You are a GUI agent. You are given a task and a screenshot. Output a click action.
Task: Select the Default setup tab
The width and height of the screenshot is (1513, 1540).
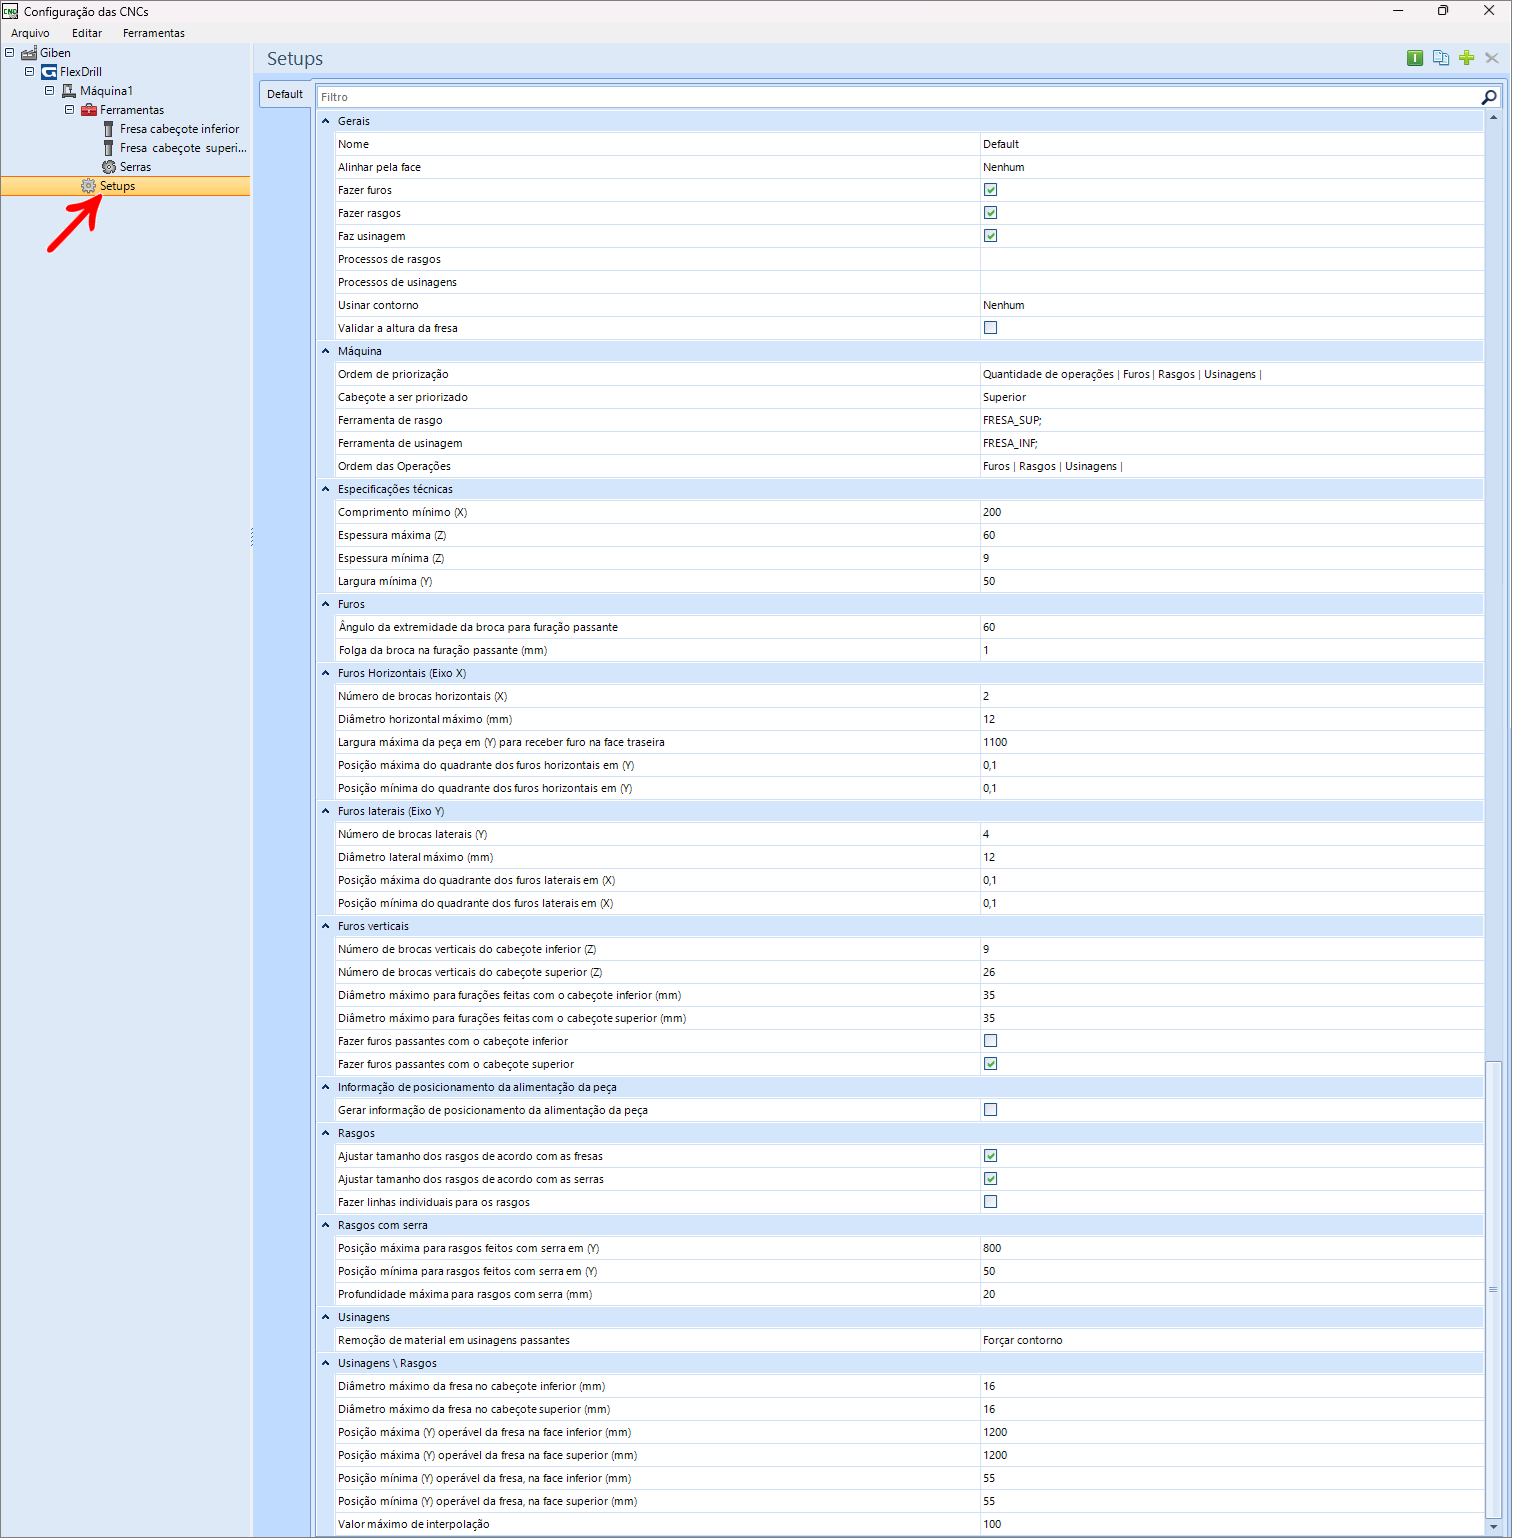(x=285, y=94)
